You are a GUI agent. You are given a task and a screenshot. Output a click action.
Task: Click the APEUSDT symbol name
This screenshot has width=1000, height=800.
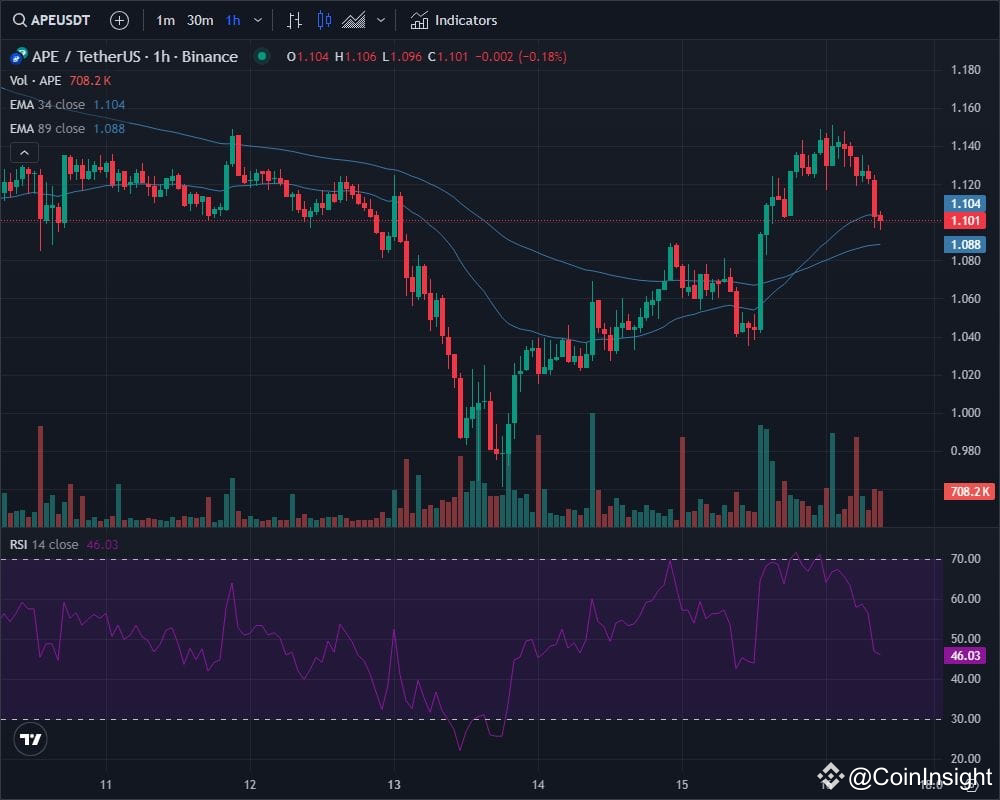pos(62,20)
